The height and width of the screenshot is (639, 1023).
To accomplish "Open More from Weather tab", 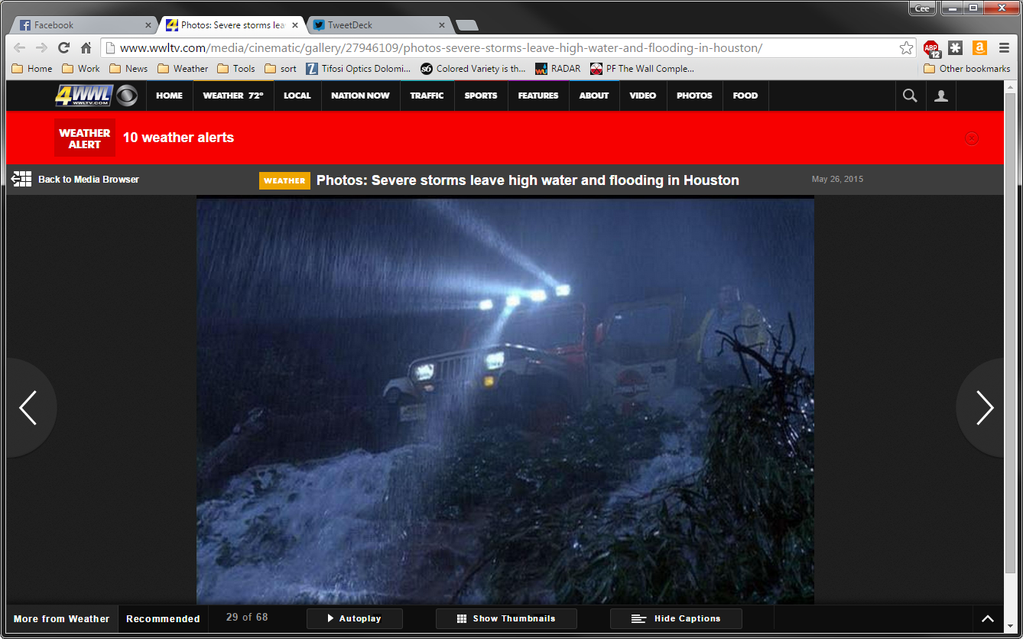I will coord(61,619).
